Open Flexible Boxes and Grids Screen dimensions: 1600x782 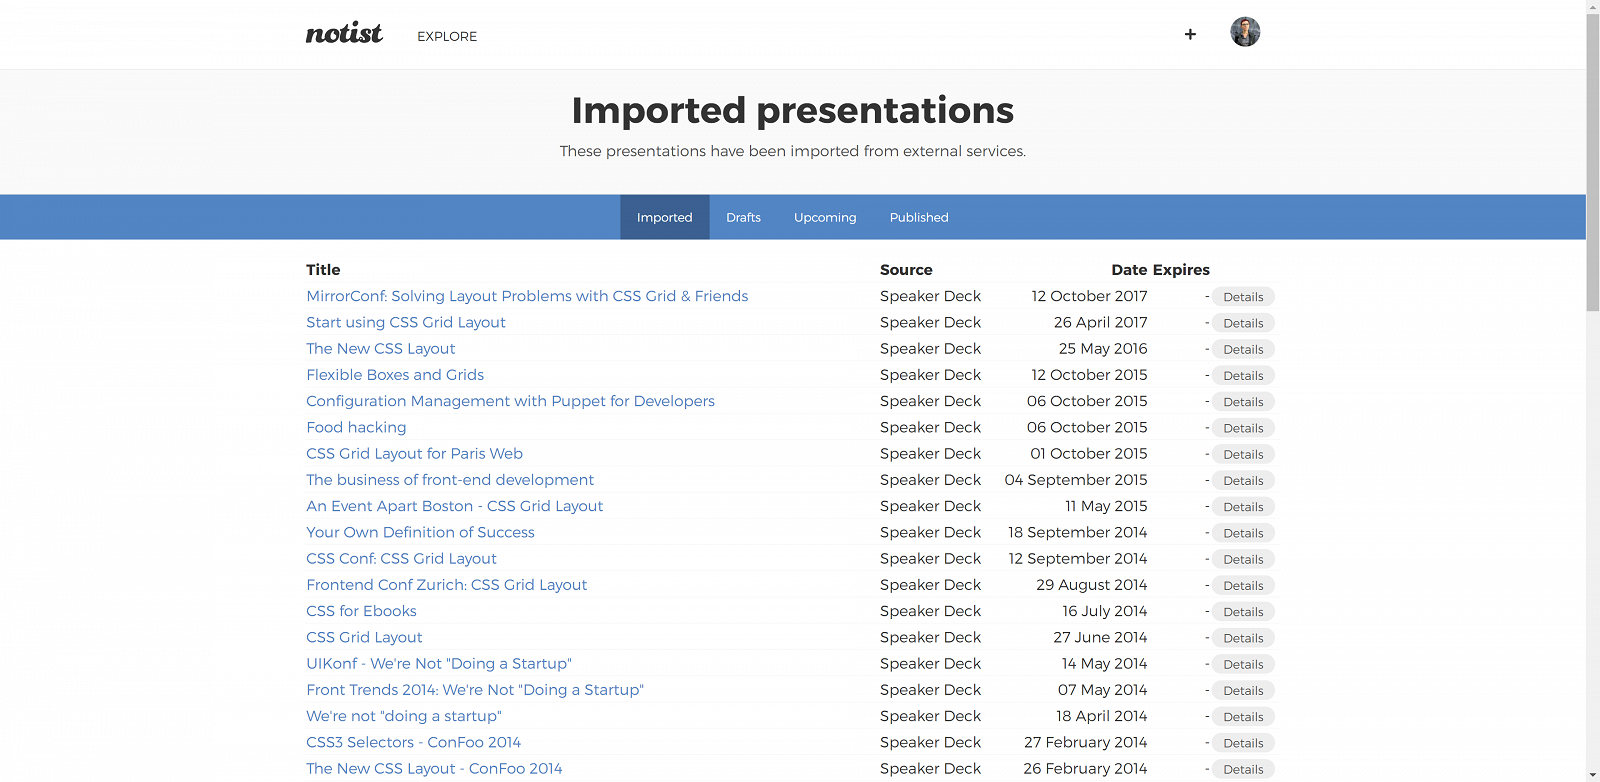pos(395,375)
